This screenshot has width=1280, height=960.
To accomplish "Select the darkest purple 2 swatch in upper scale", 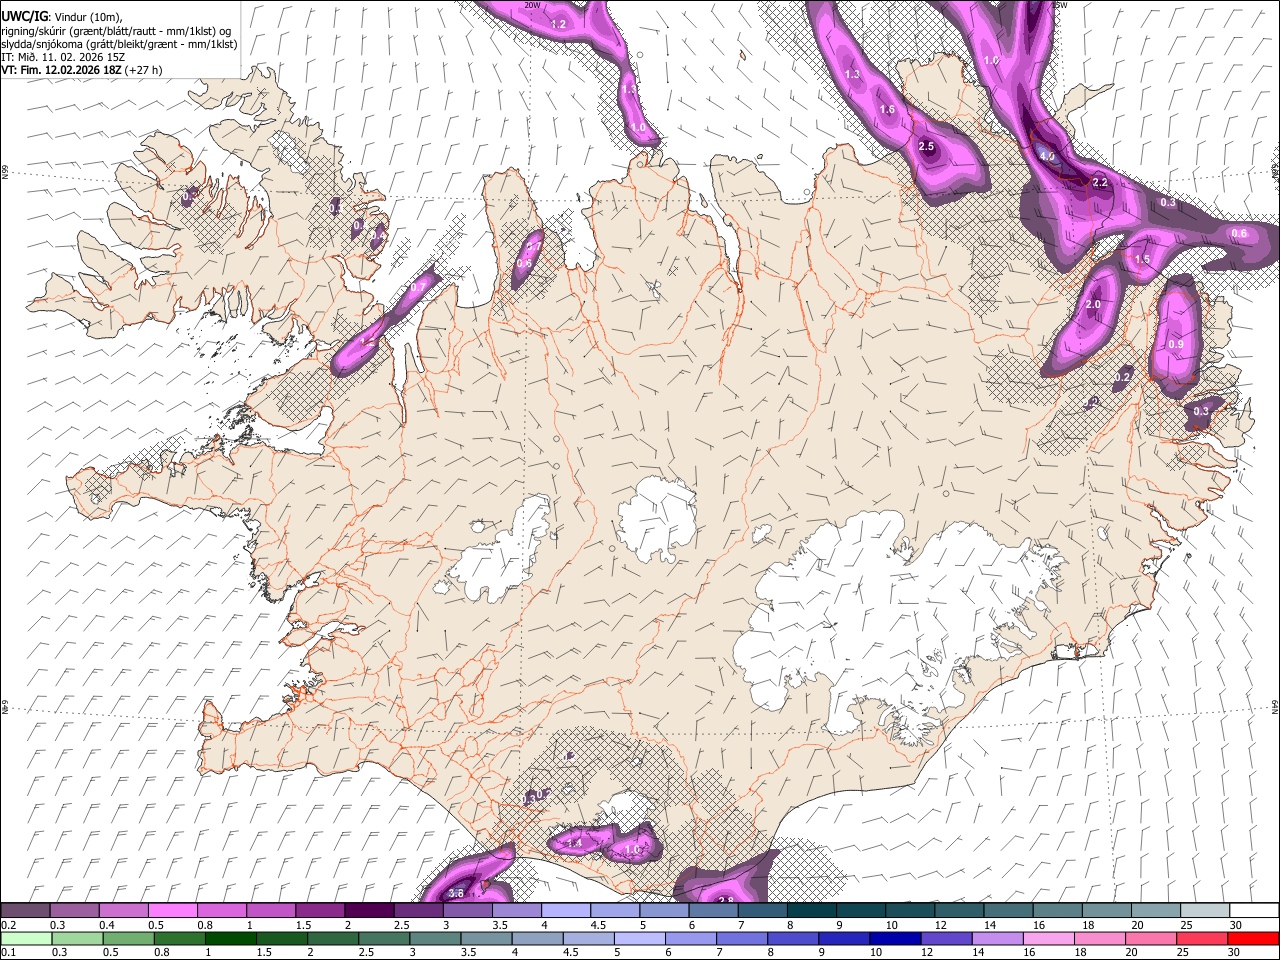I will [368, 910].
